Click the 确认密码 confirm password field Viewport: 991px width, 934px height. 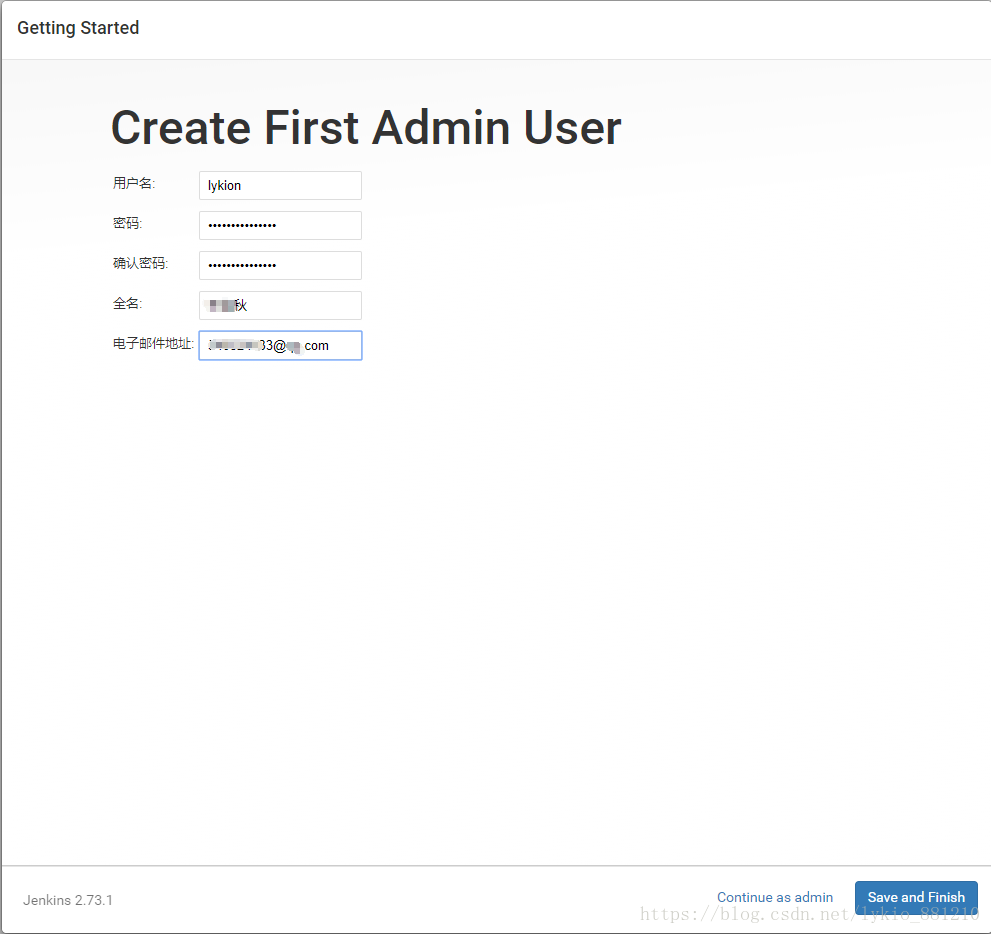(x=279, y=265)
